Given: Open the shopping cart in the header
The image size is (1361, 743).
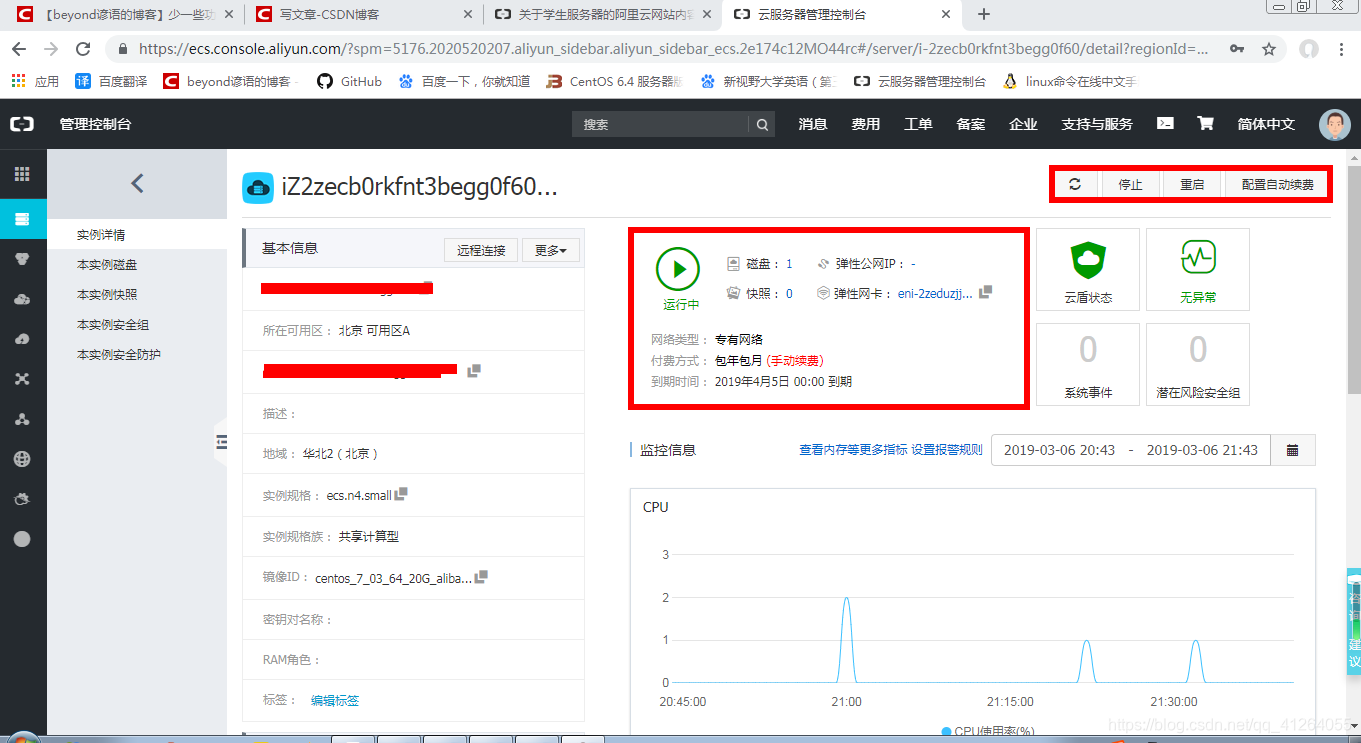Looking at the screenshot, I should point(1206,124).
